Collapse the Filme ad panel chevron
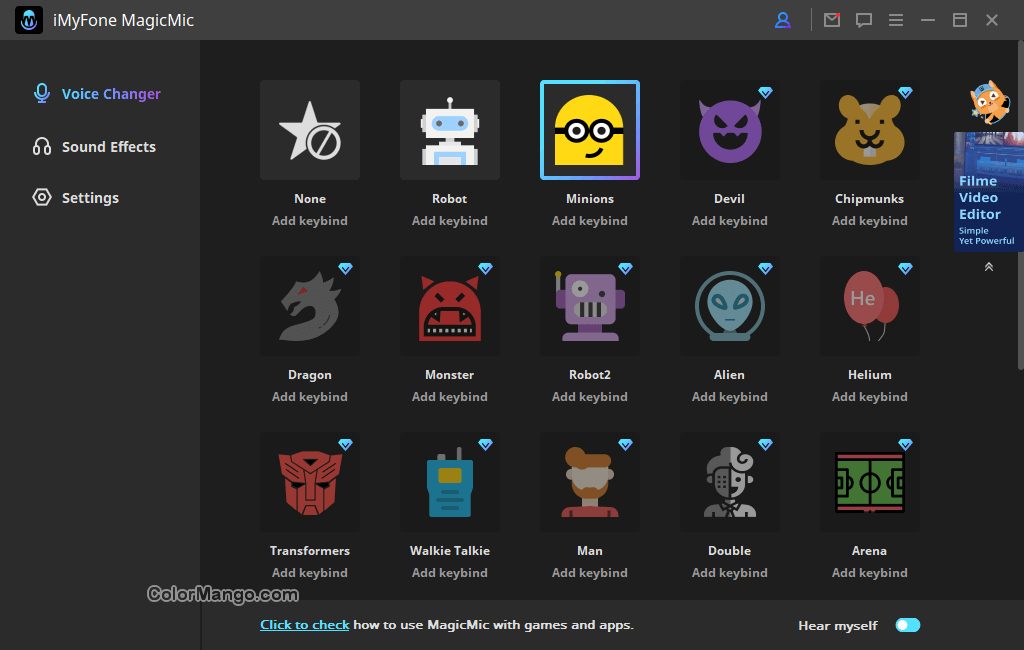1024x650 pixels. (988, 267)
